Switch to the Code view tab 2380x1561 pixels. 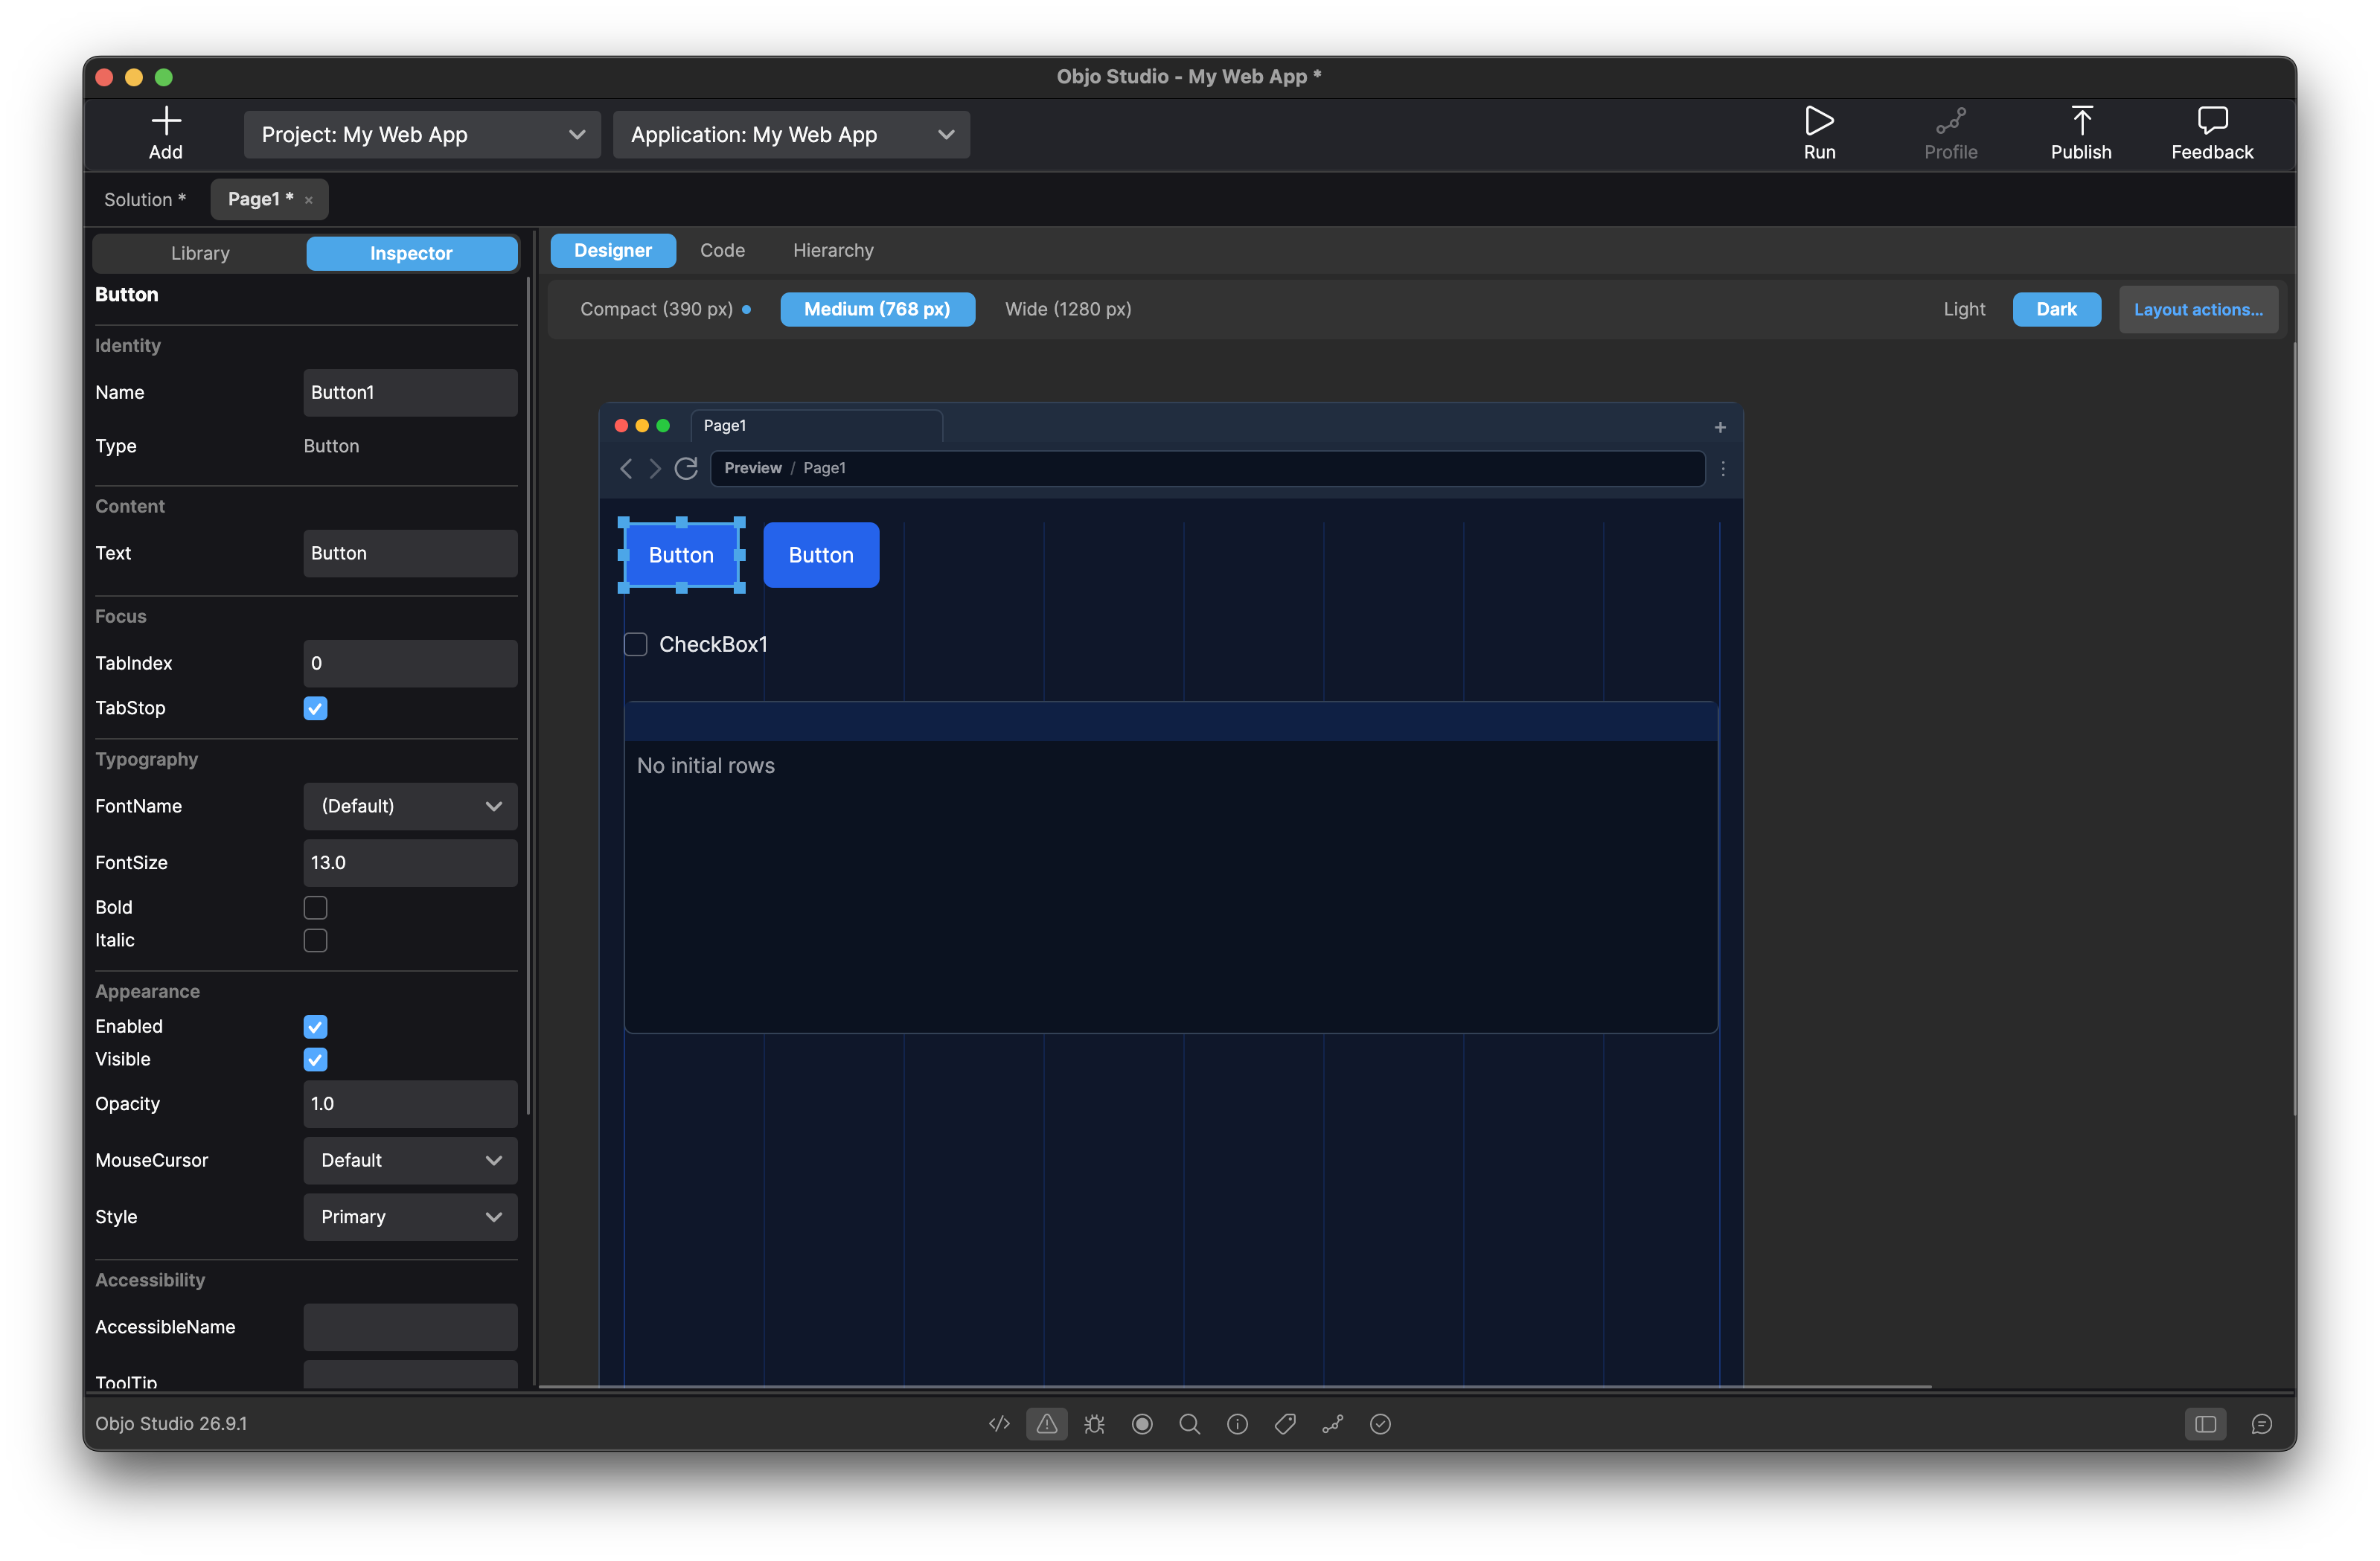722,250
